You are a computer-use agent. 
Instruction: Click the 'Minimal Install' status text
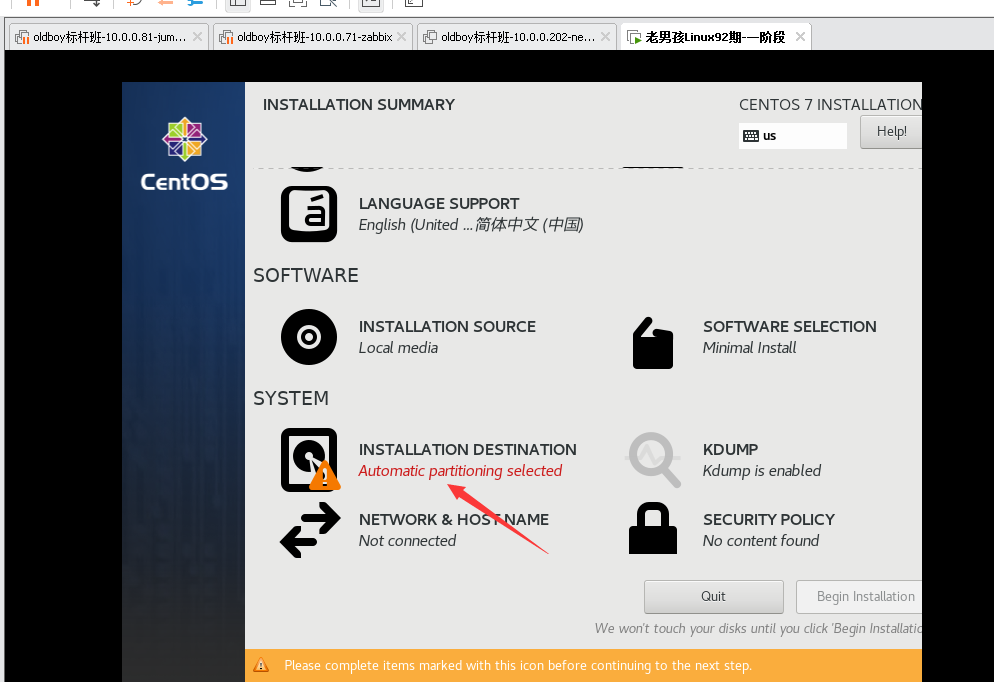click(749, 348)
